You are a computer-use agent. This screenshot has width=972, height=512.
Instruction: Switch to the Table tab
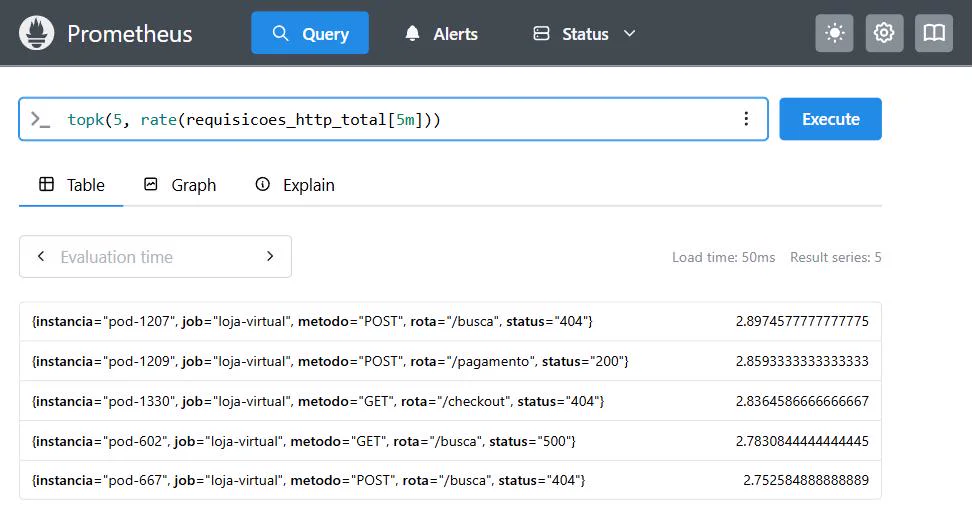click(71, 185)
